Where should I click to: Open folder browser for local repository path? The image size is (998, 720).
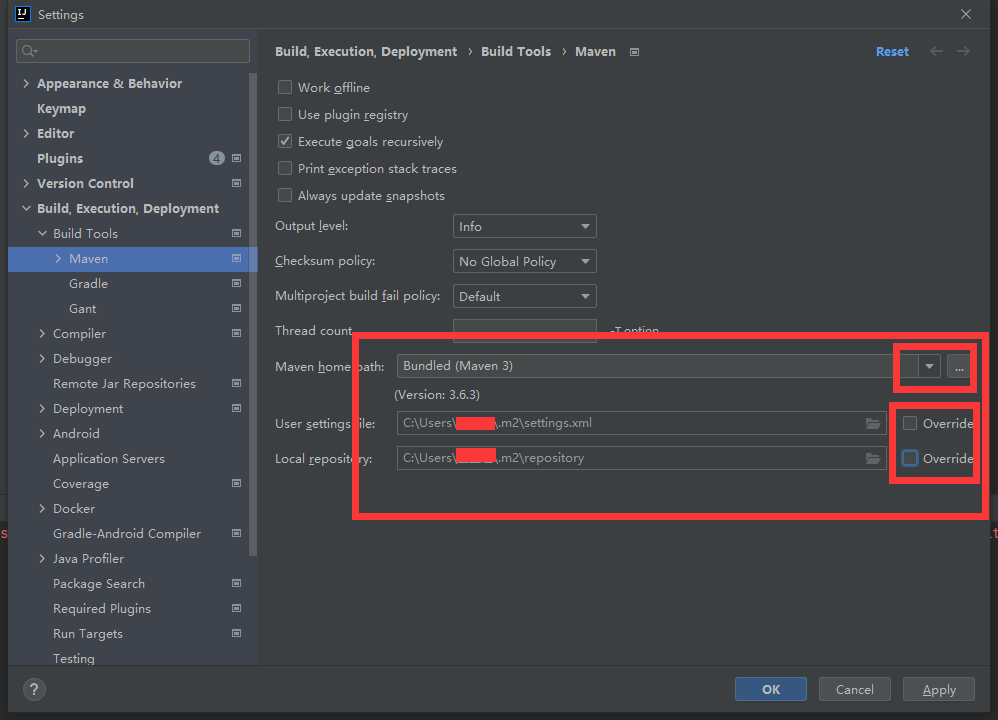873,458
